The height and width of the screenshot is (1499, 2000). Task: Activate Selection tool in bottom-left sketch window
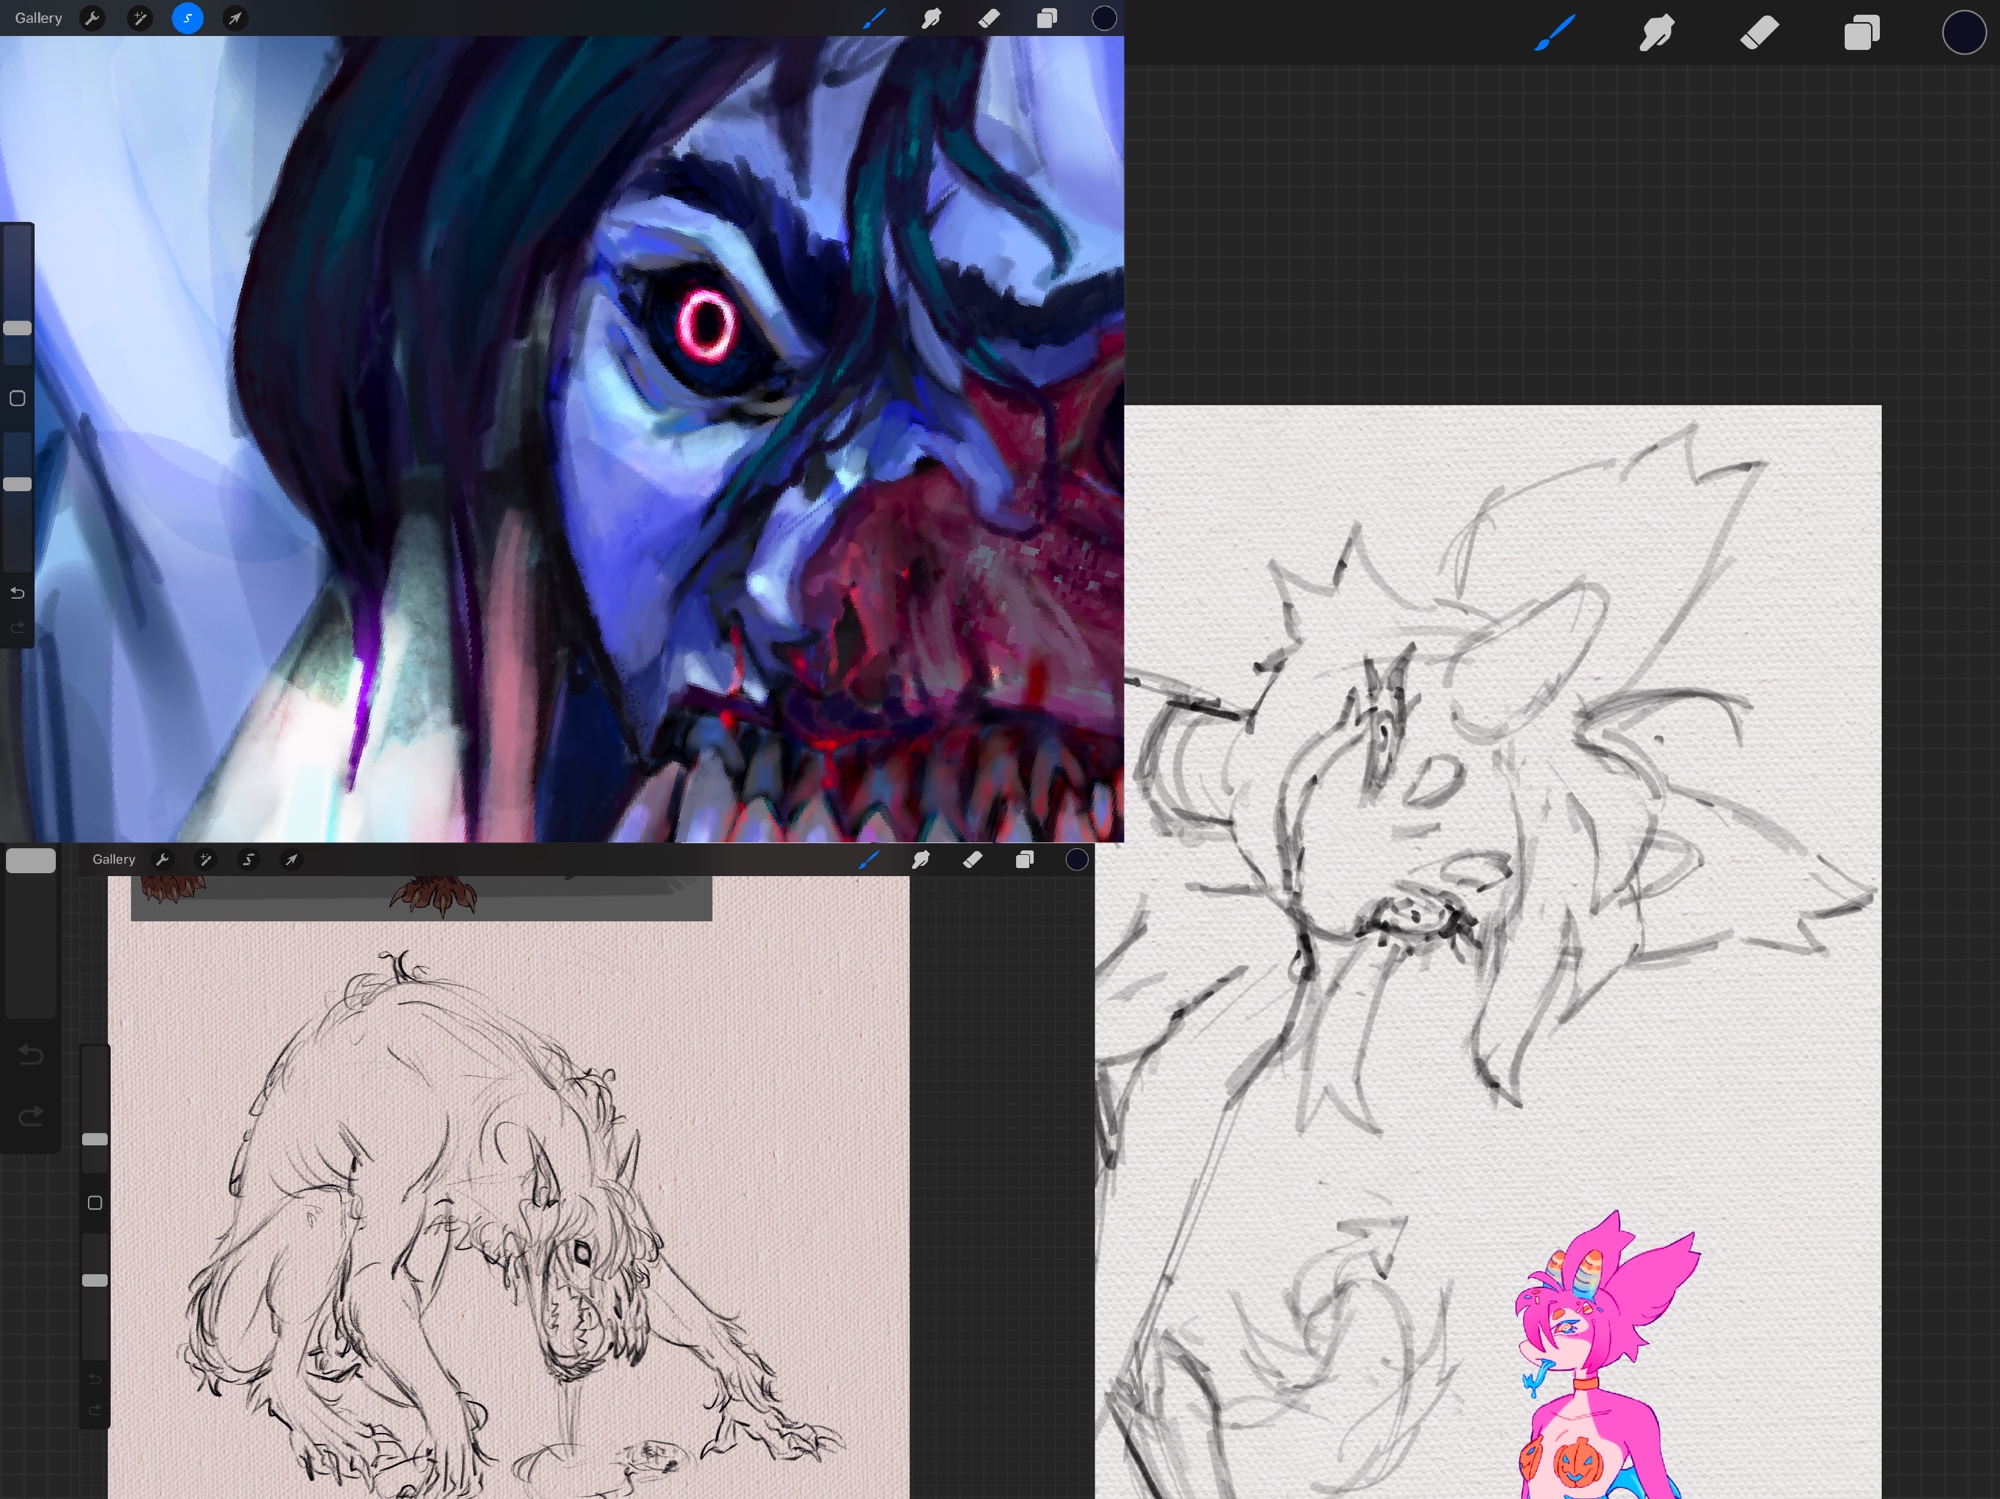pos(248,859)
